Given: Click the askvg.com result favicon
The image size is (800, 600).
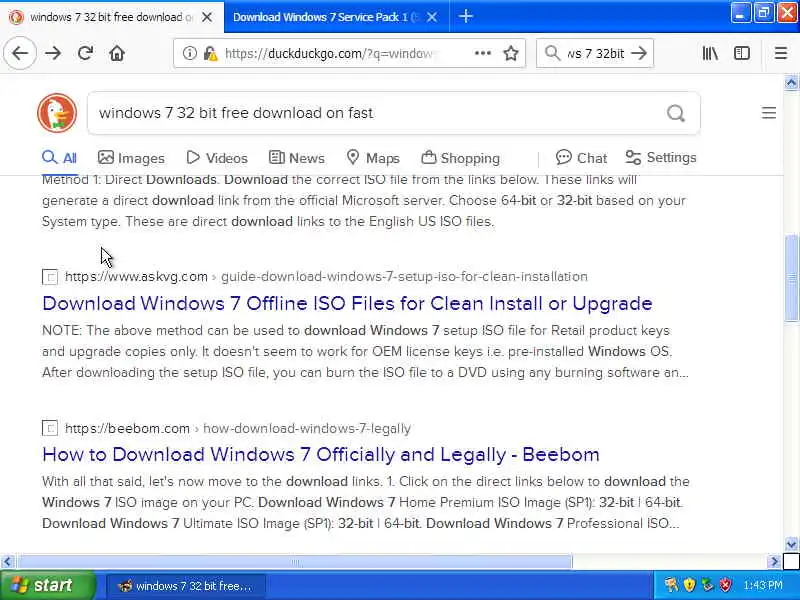Looking at the screenshot, I should [50, 277].
